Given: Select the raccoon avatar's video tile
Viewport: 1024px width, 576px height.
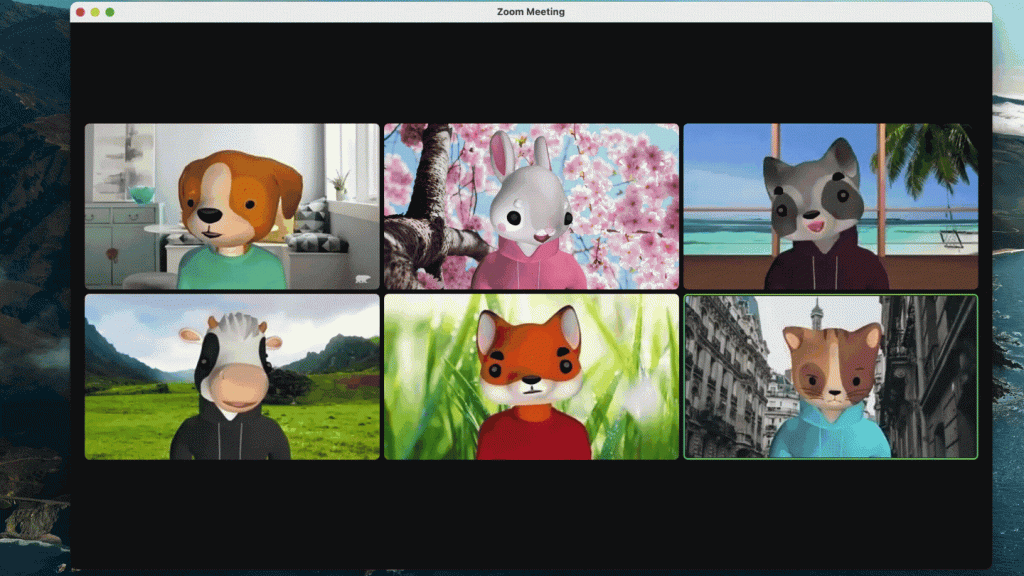Looking at the screenshot, I should 831,205.
